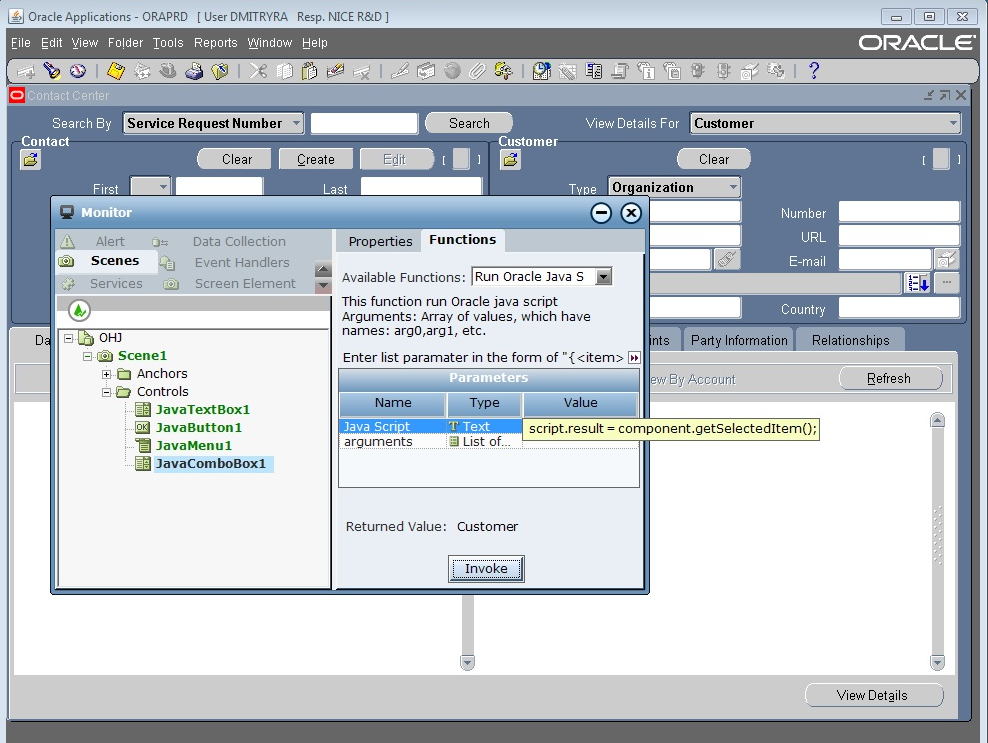This screenshot has height=743, width=988.
Task: Open the Available Functions dropdown
Action: [x=542, y=277]
